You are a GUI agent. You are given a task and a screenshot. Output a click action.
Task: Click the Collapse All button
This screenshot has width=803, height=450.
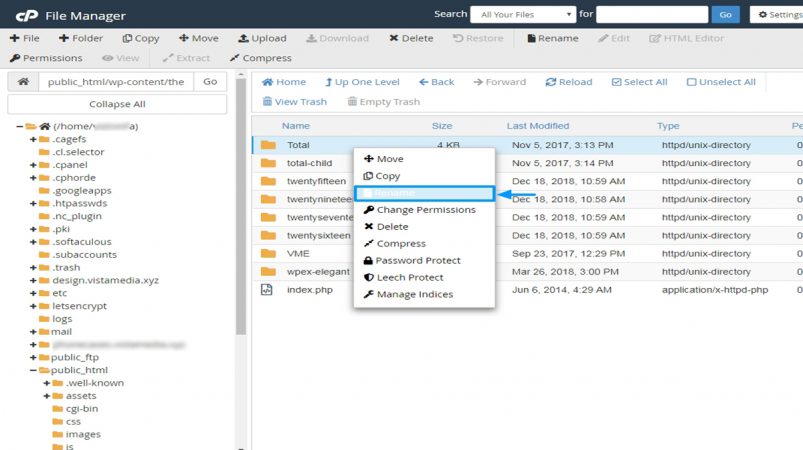117,104
